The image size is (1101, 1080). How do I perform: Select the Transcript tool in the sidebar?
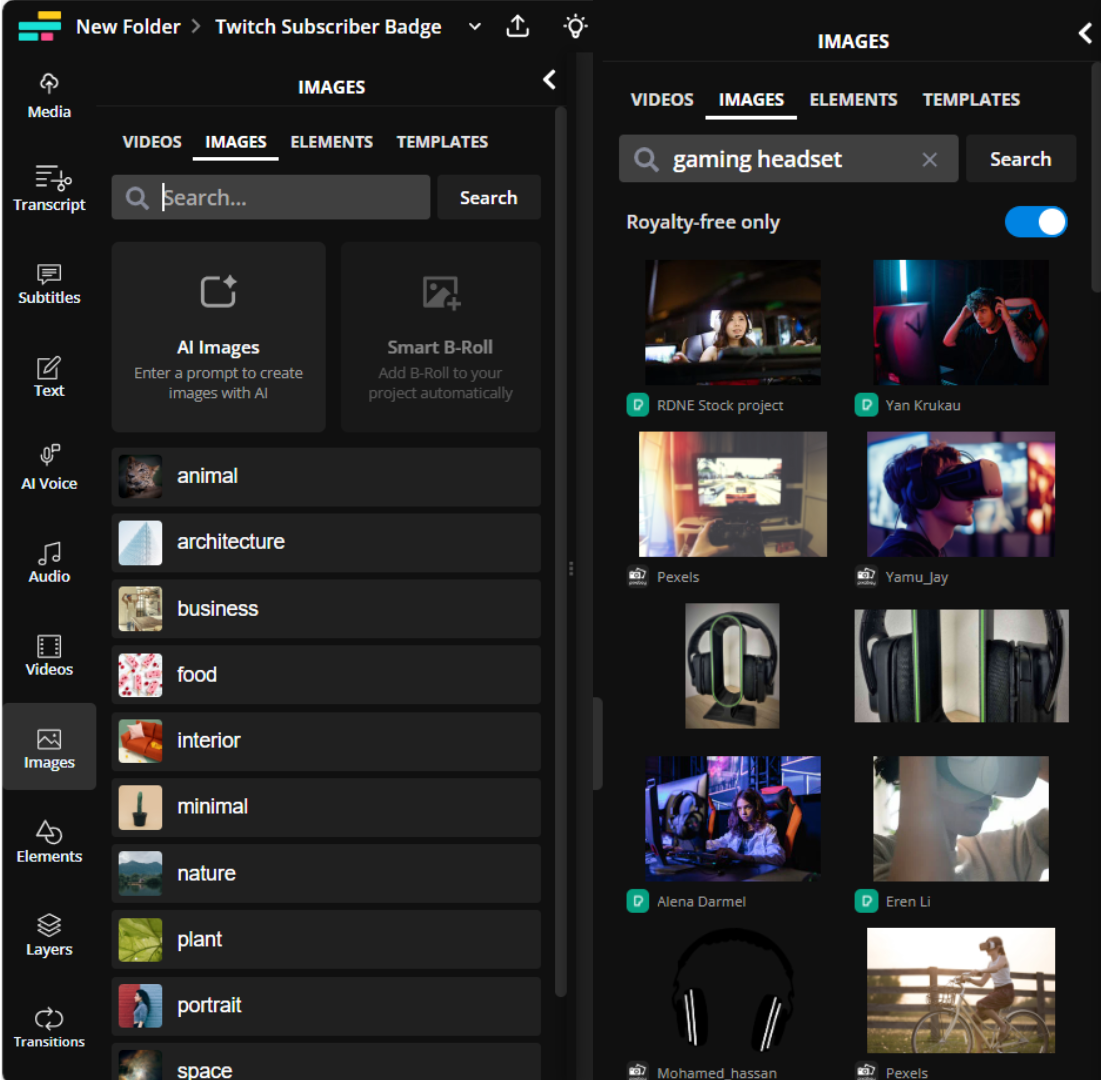pyautogui.click(x=48, y=188)
